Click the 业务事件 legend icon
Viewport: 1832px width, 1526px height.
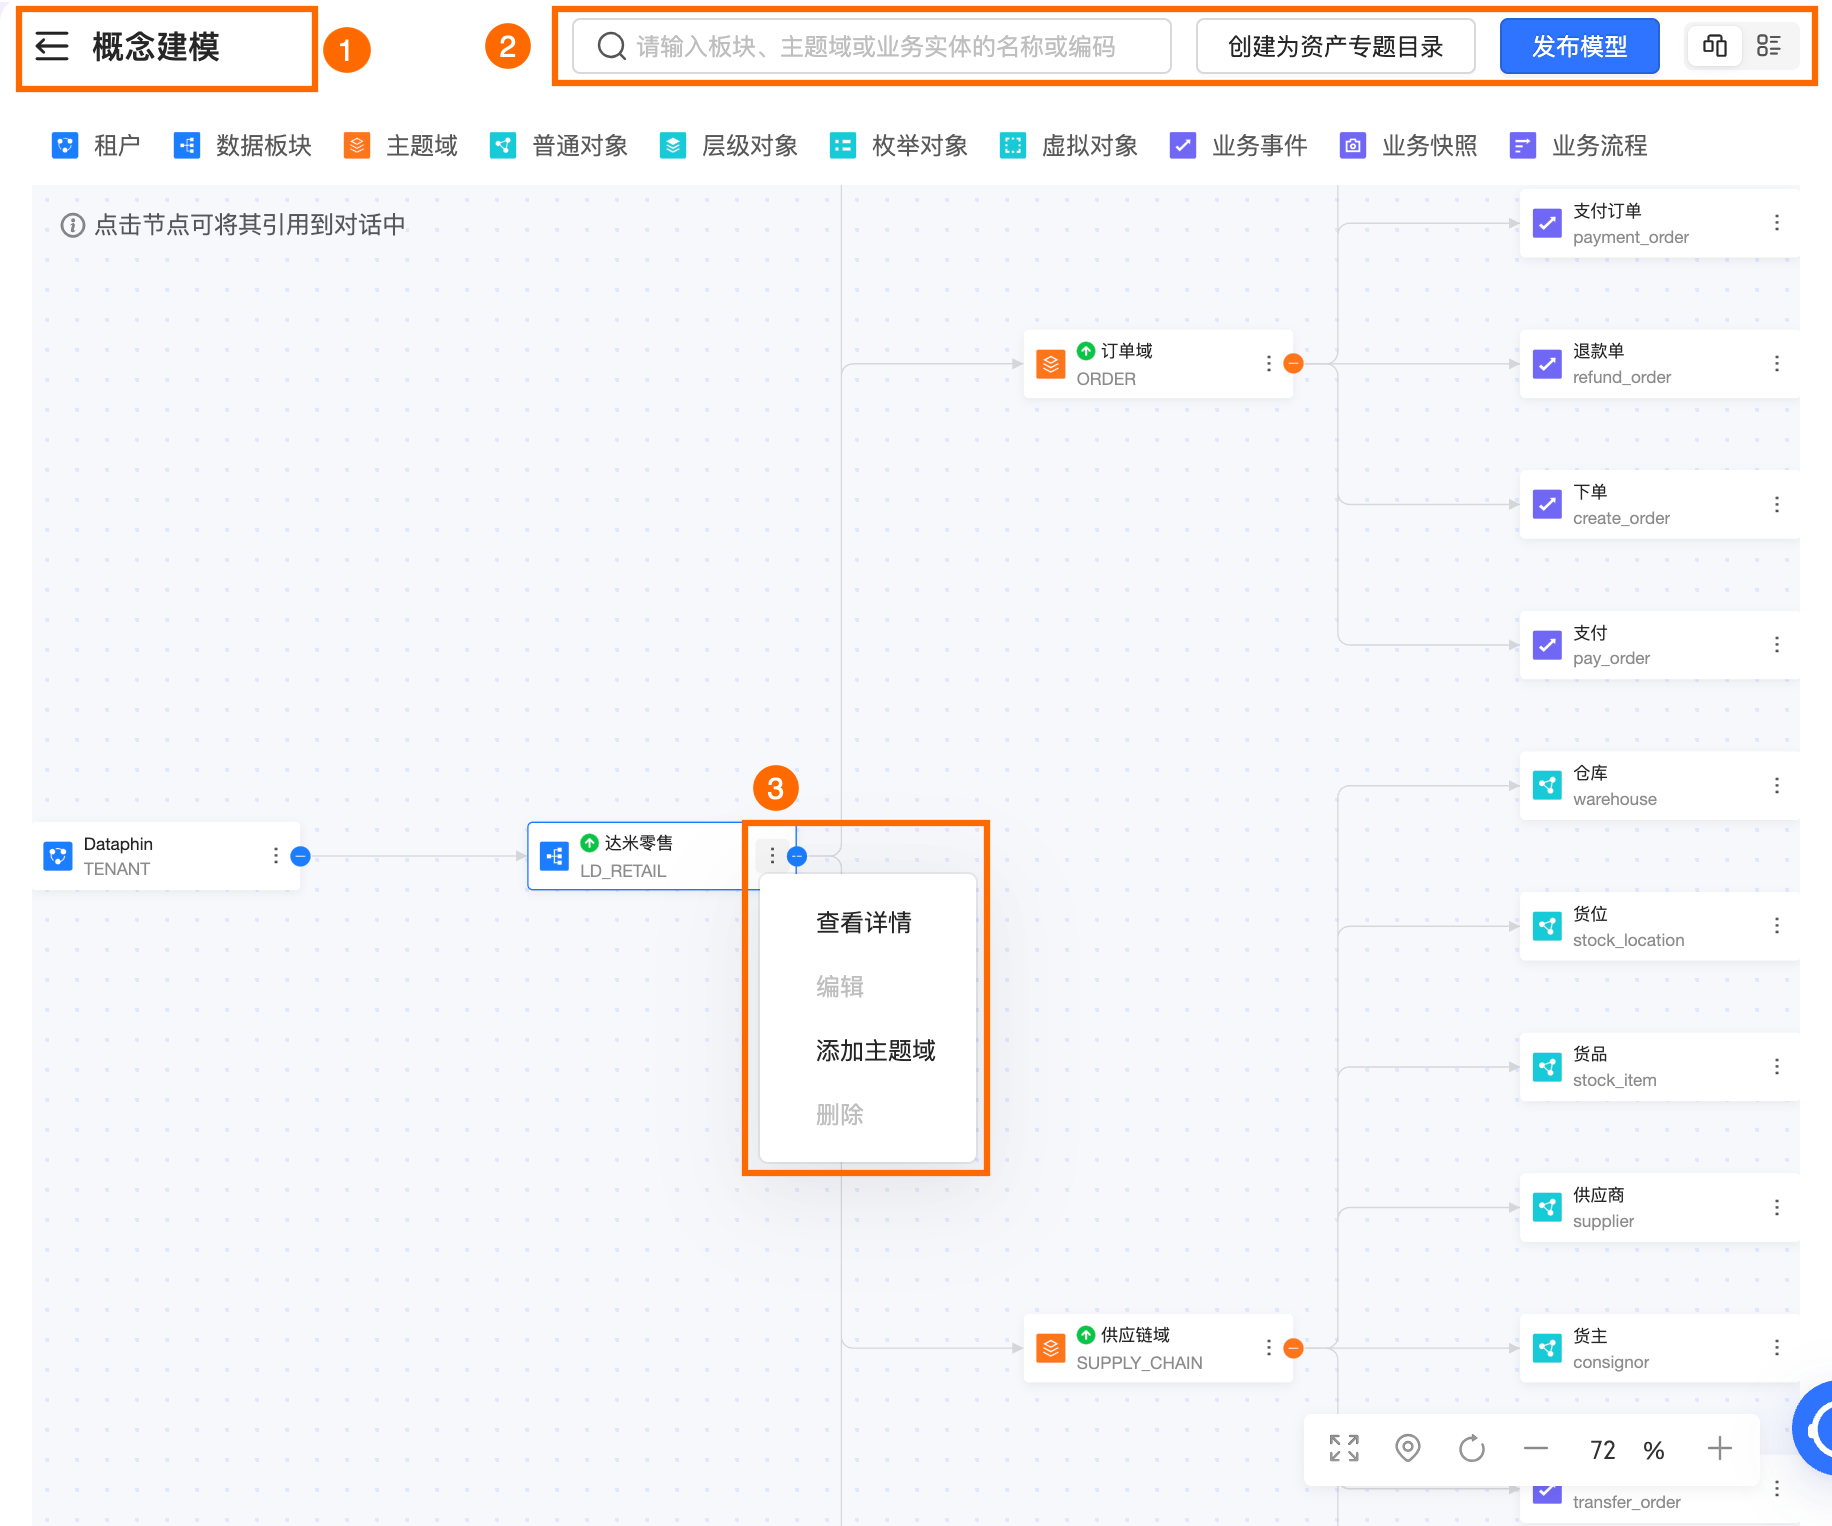[1183, 146]
